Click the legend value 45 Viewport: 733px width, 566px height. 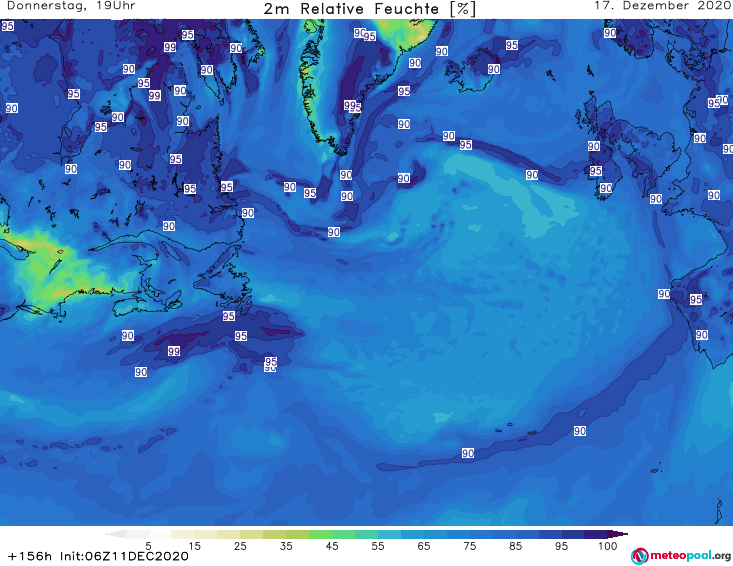point(332,546)
